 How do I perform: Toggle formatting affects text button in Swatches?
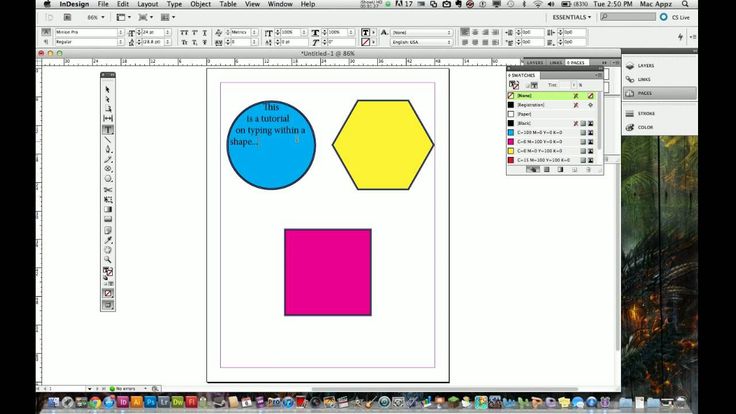pyautogui.click(x=534, y=85)
